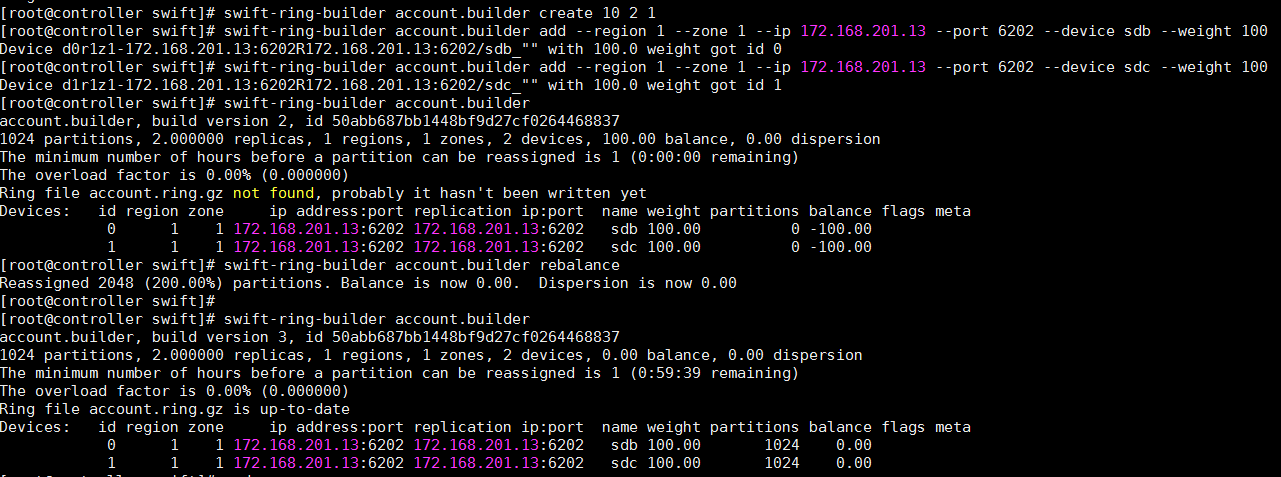Select the '-100.00' balance in the sdc row
The height and width of the screenshot is (477, 1281).
[841, 247]
